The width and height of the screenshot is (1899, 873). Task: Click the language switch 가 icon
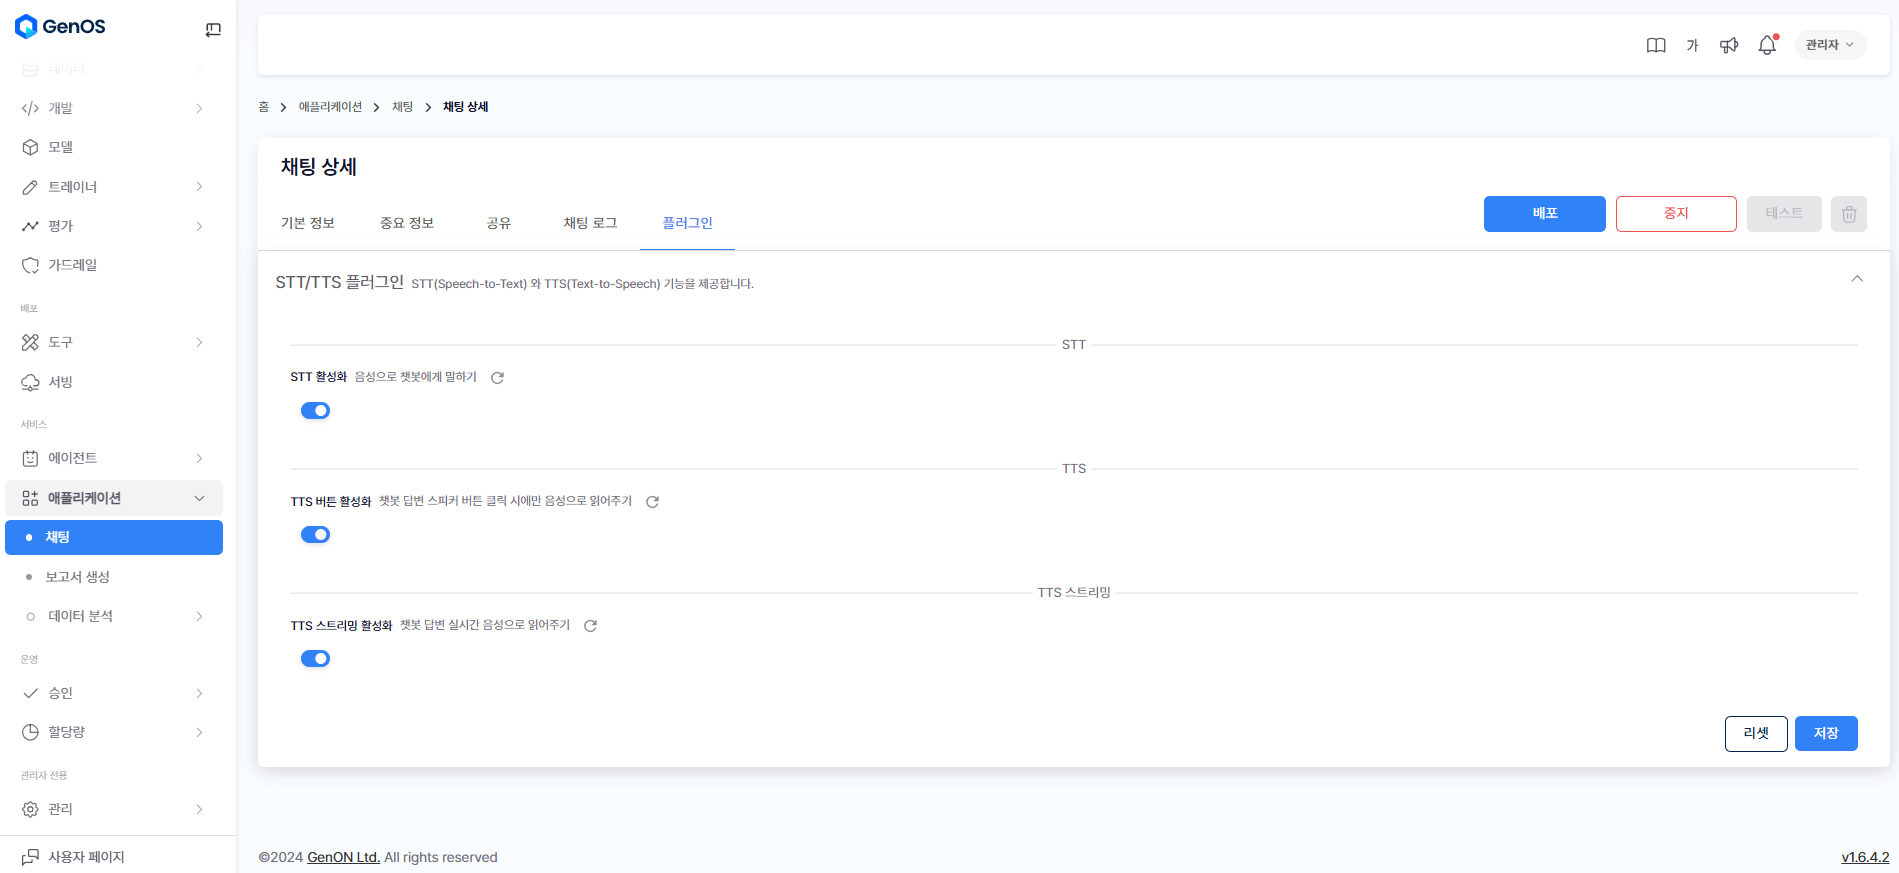pos(1692,45)
